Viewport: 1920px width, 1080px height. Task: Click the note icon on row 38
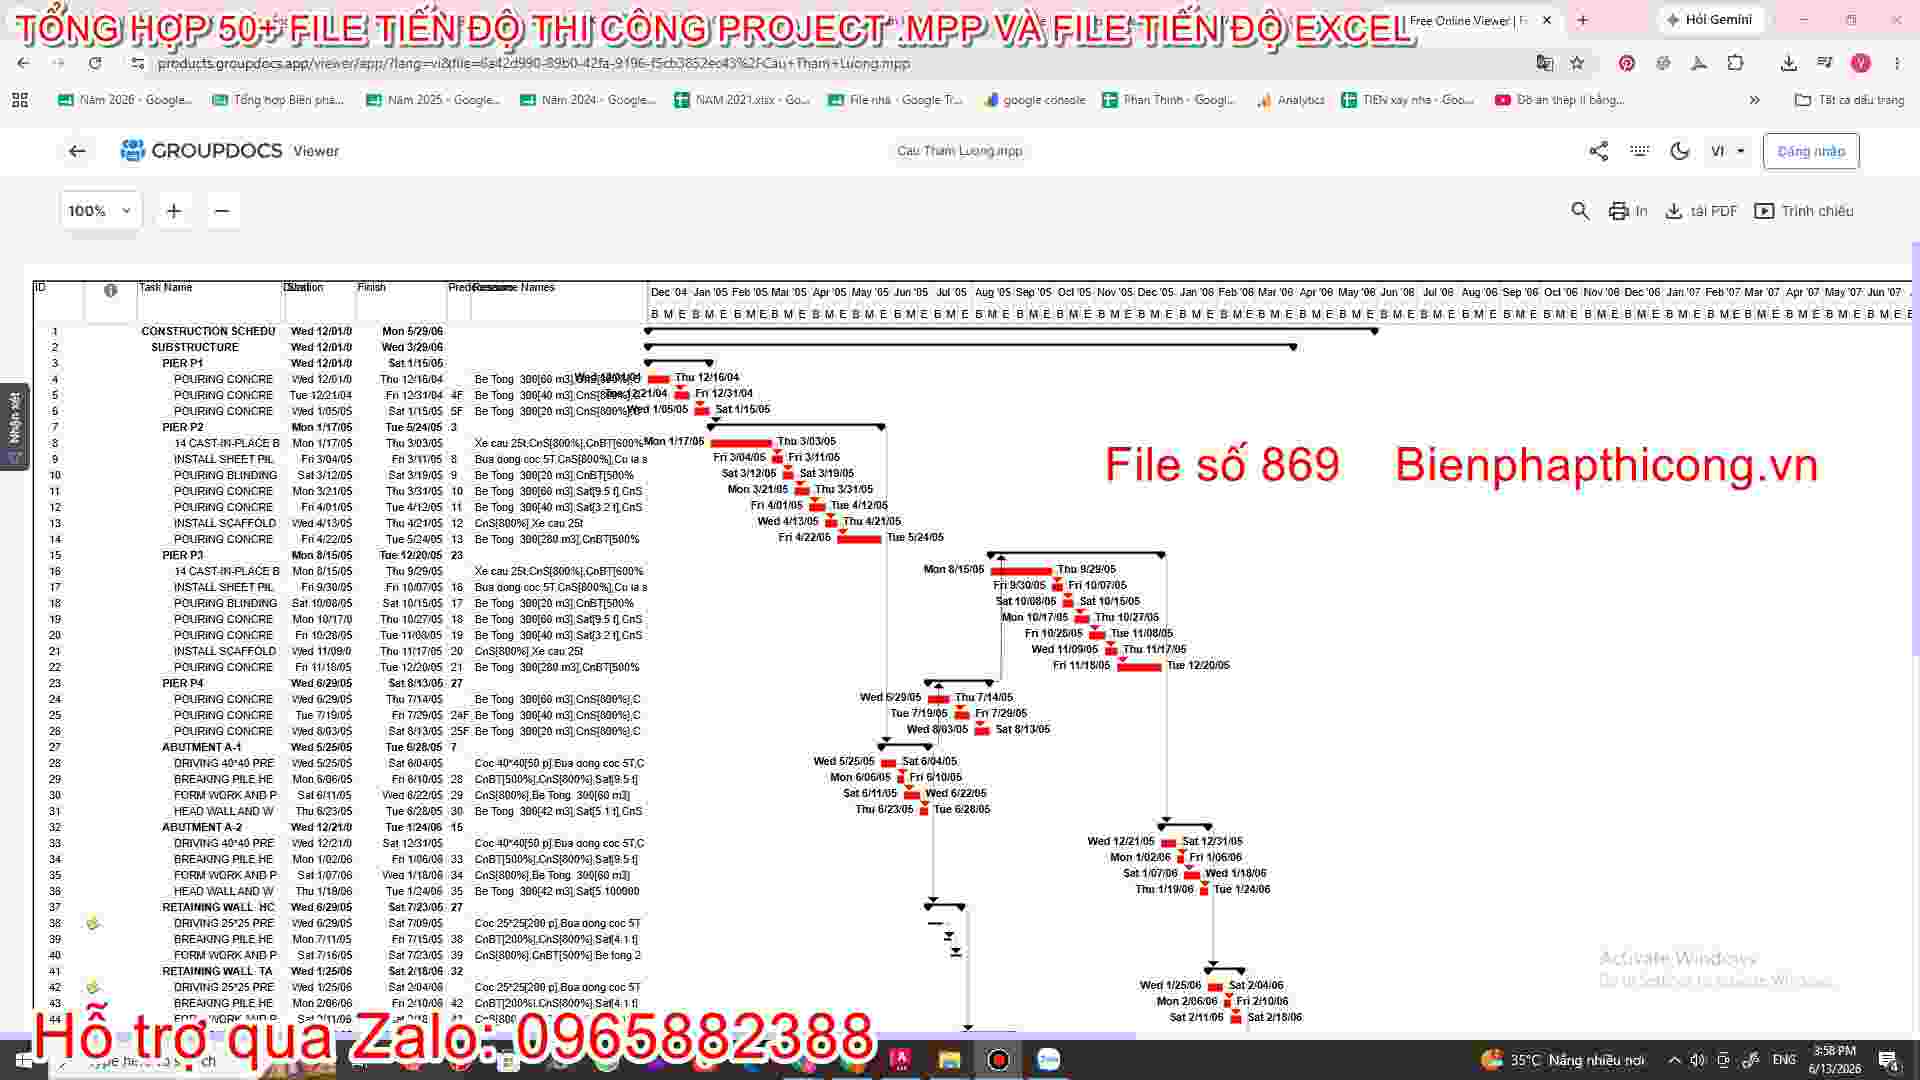pos(93,923)
